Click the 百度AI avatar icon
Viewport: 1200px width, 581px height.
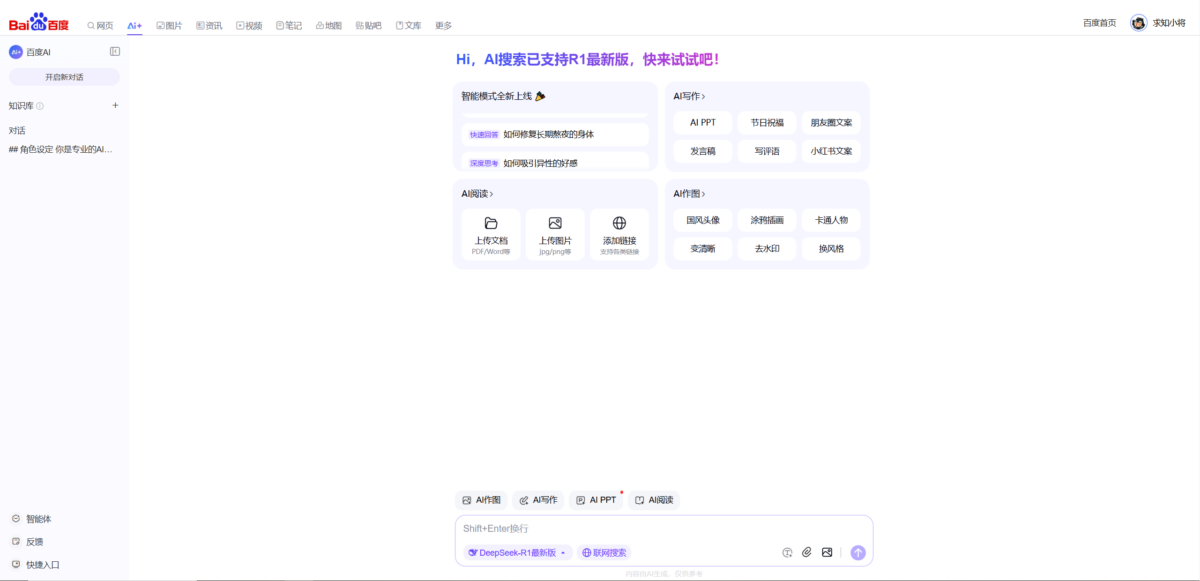point(16,51)
